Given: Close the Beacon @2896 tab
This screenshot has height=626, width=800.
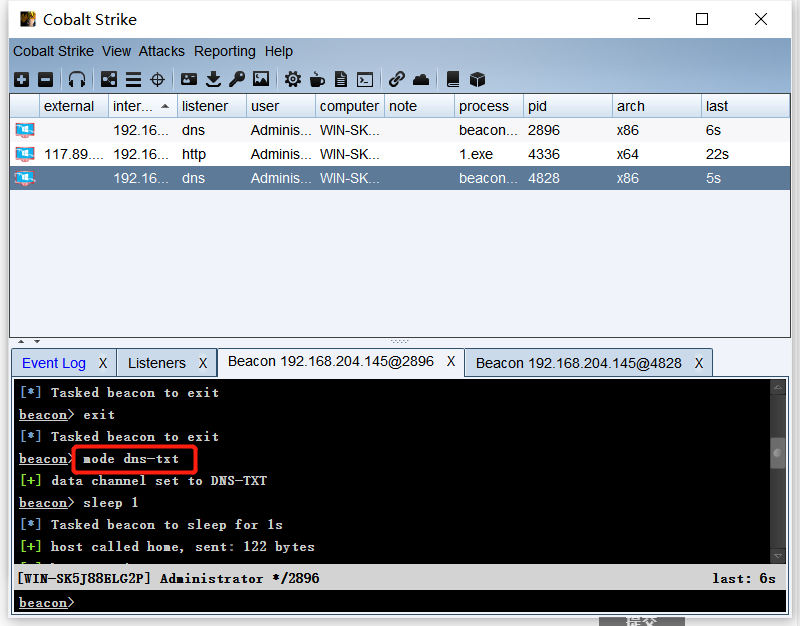Looking at the screenshot, I should (451, 362).
